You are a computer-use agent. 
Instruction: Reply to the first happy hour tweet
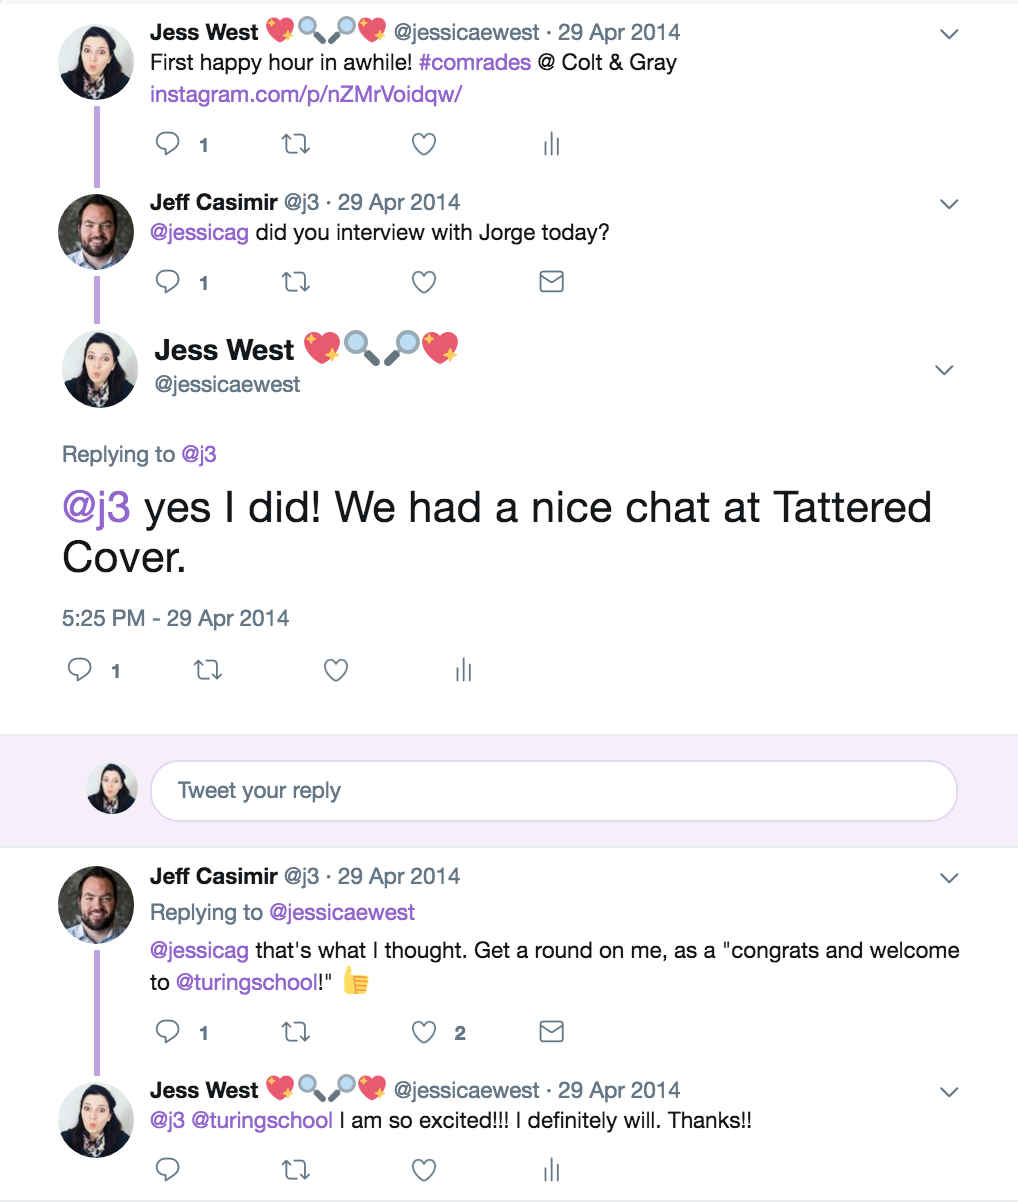(168, 144)
